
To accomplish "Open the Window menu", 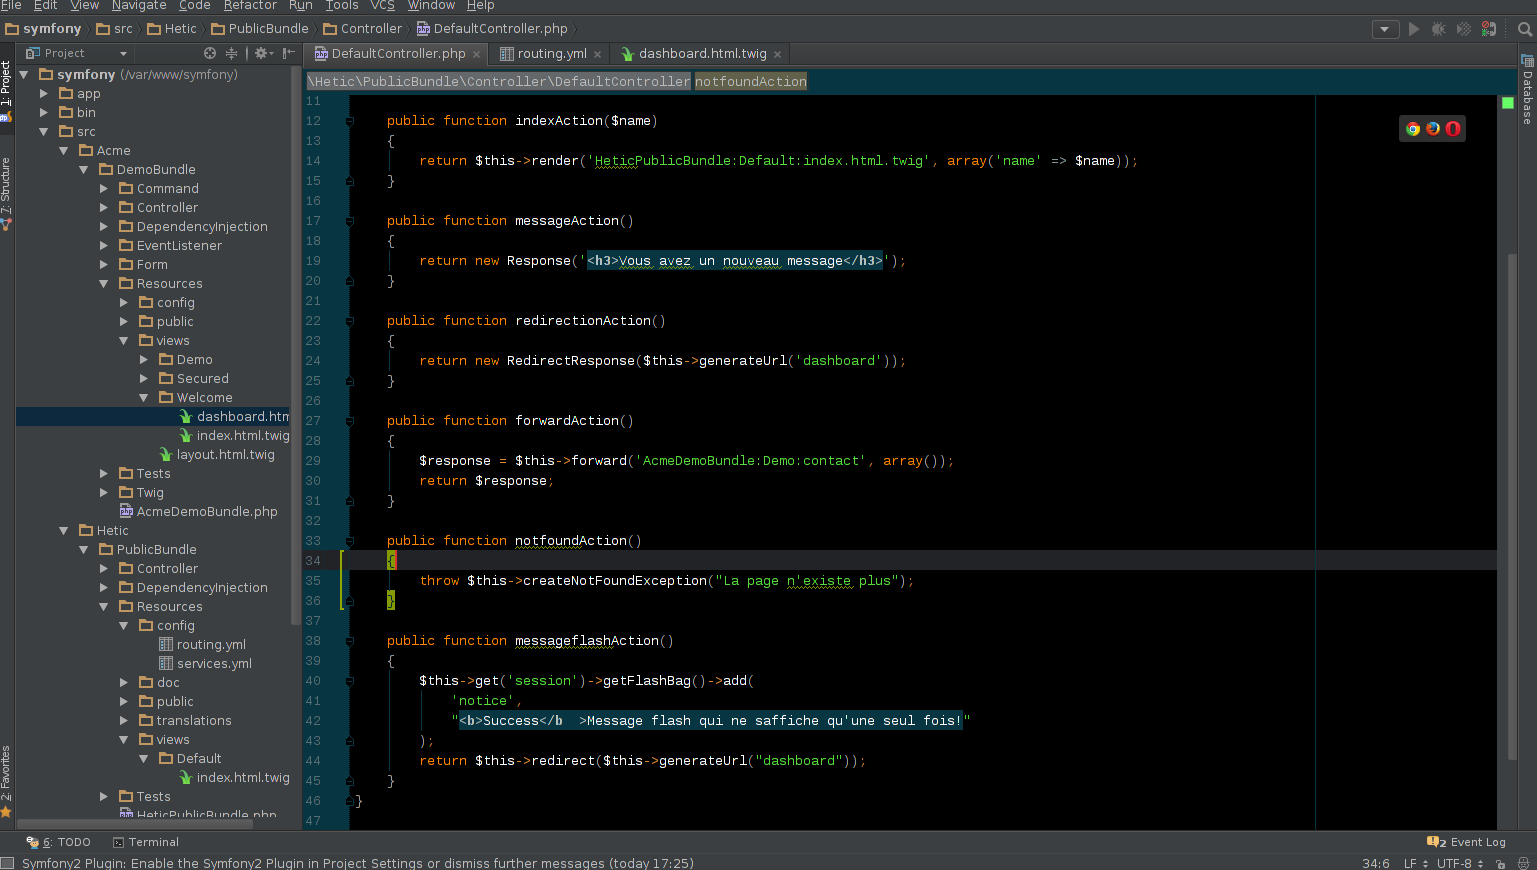I will (x=431, y=5).
